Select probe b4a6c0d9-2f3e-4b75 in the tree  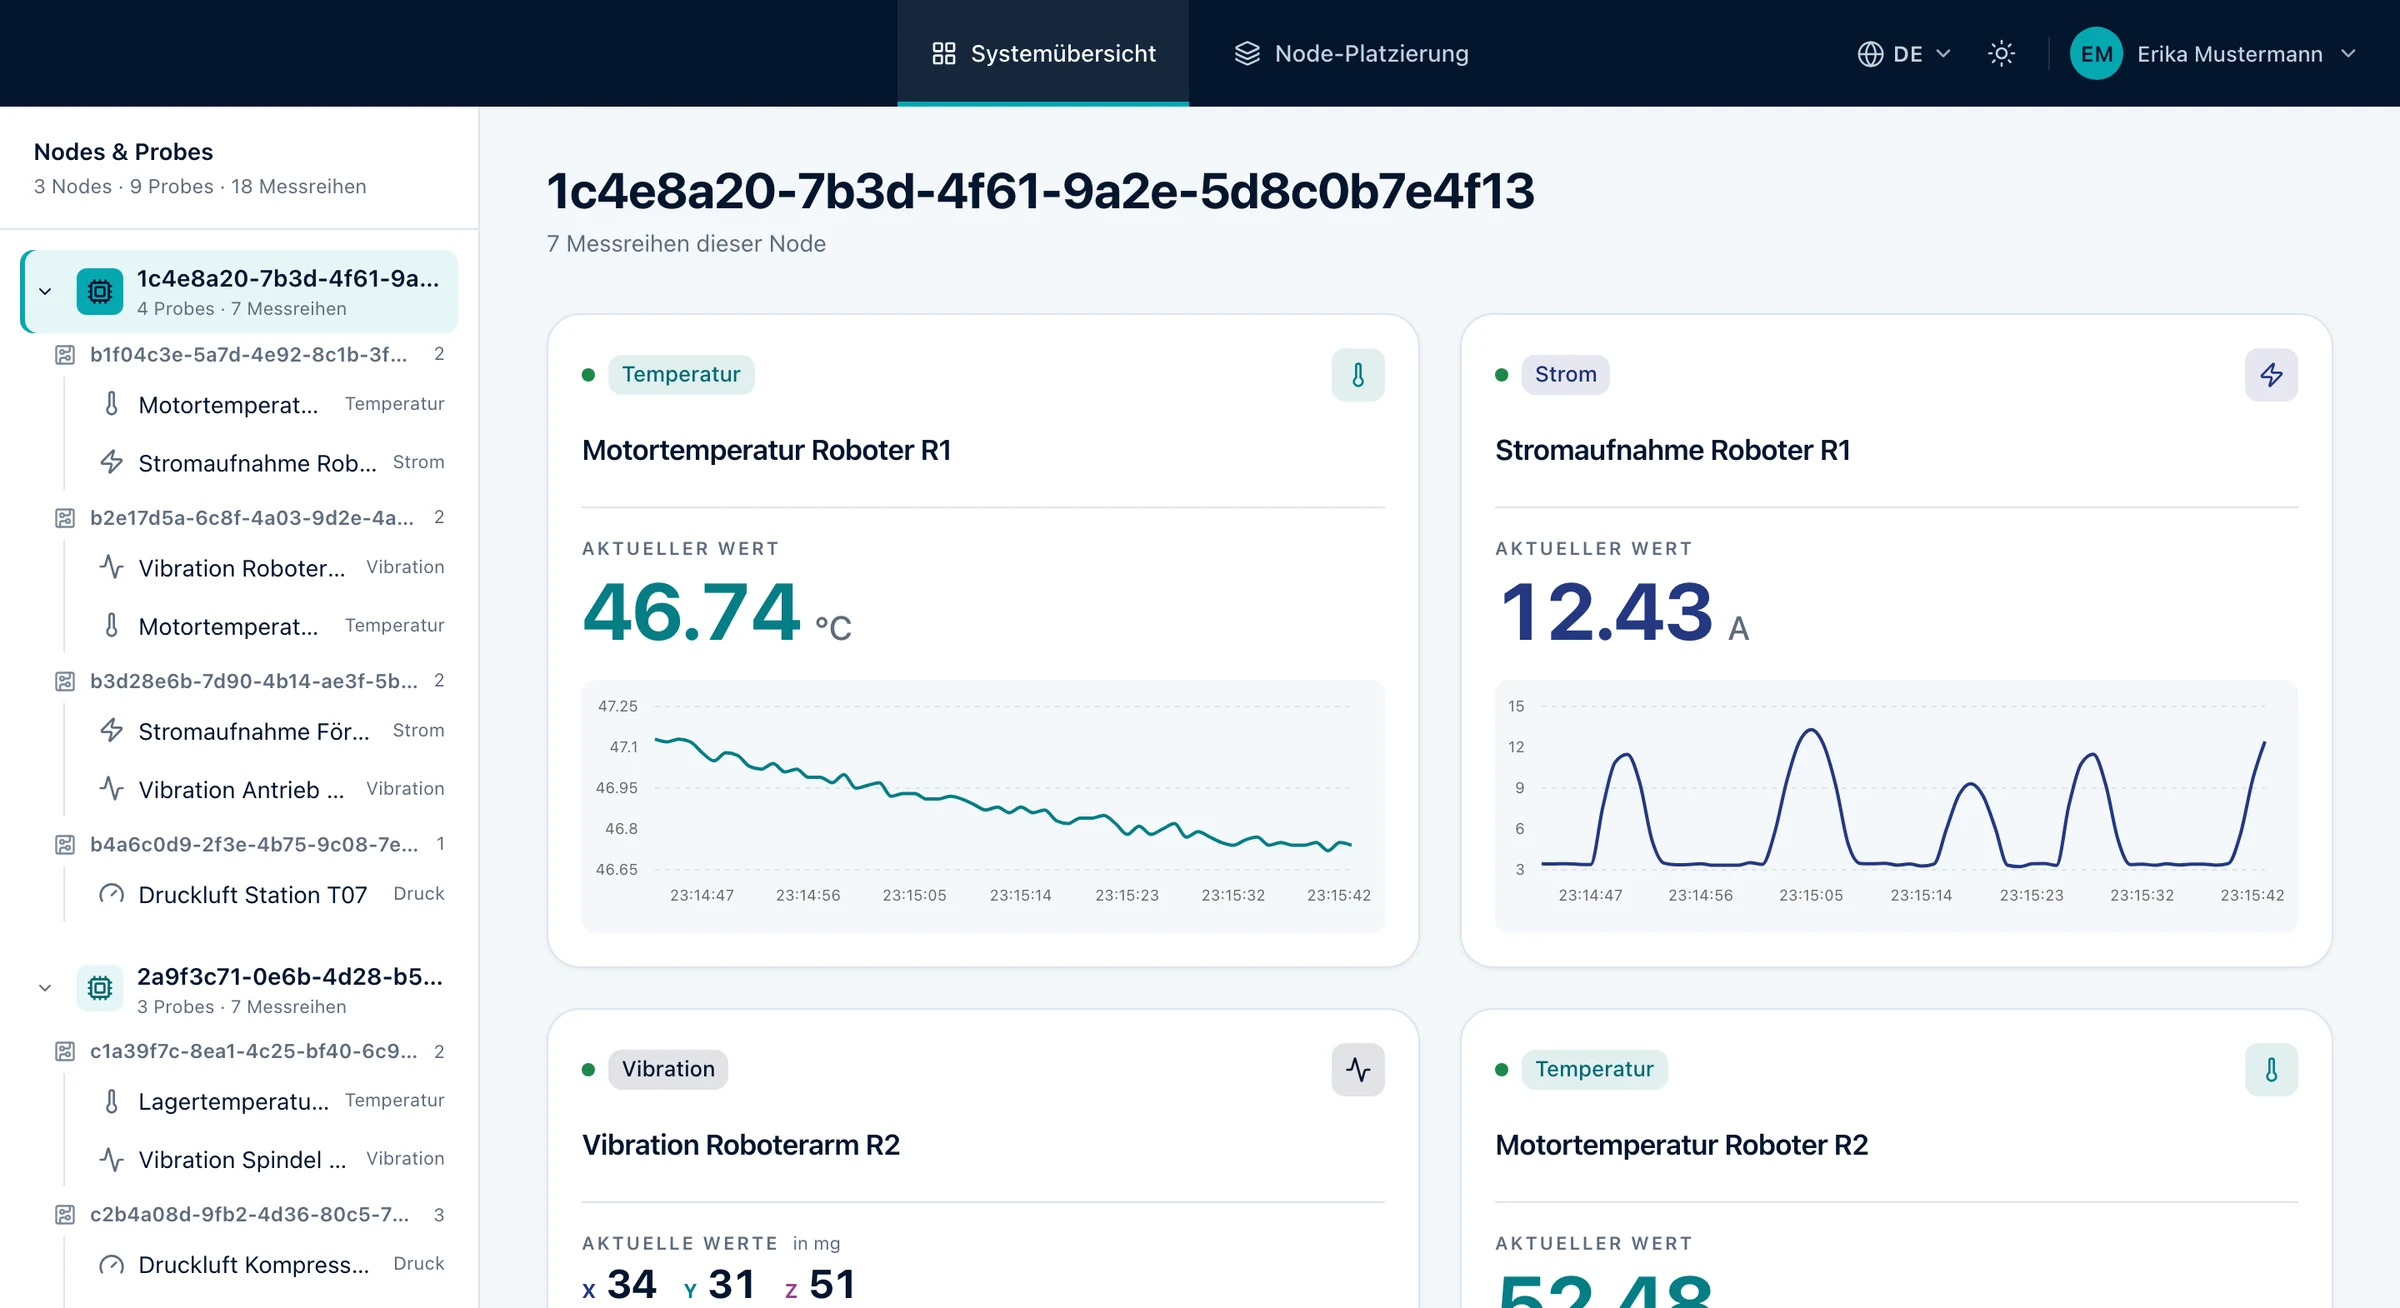[249, 845]
